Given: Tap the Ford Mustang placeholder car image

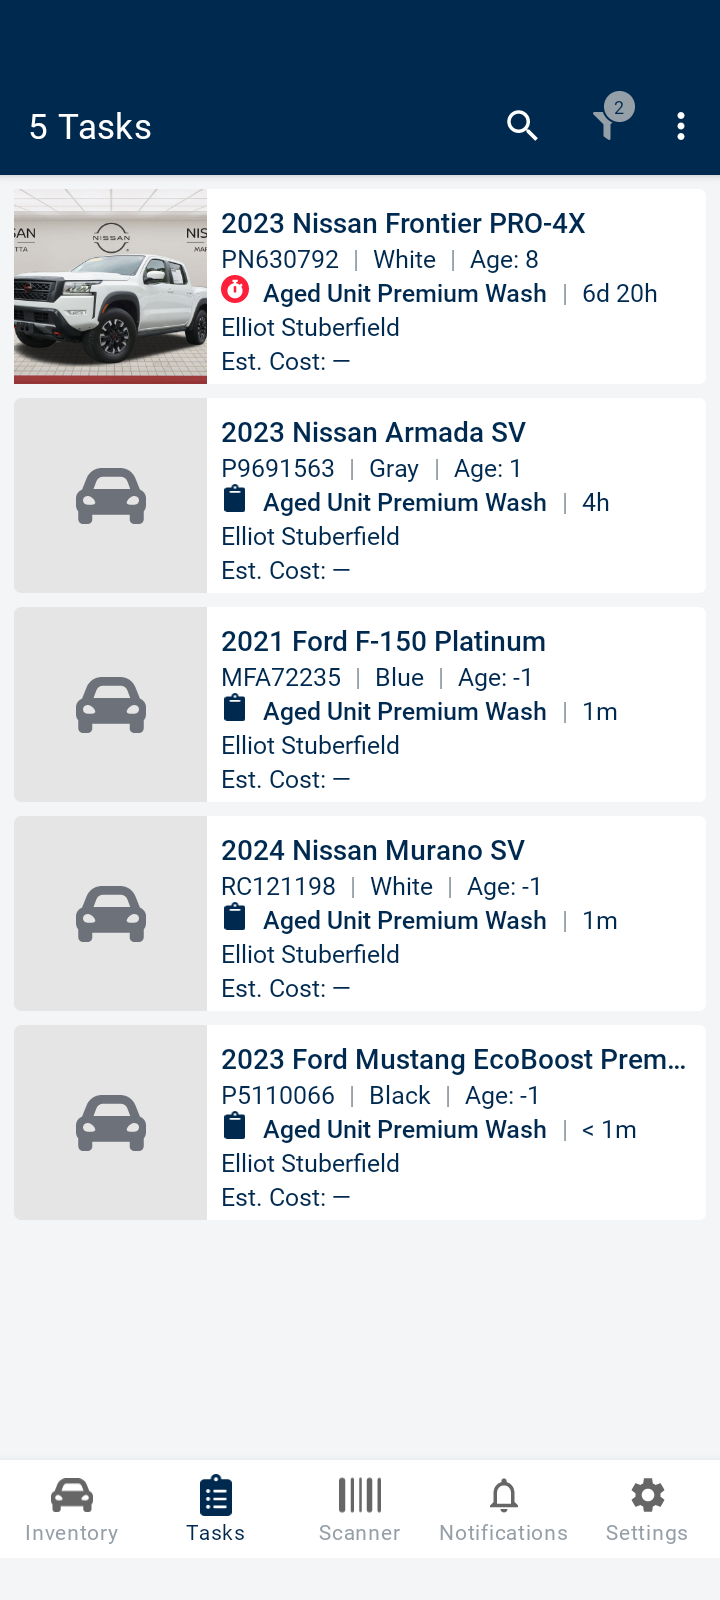Looking at the screenshot, I should [x=110, y=1123].
